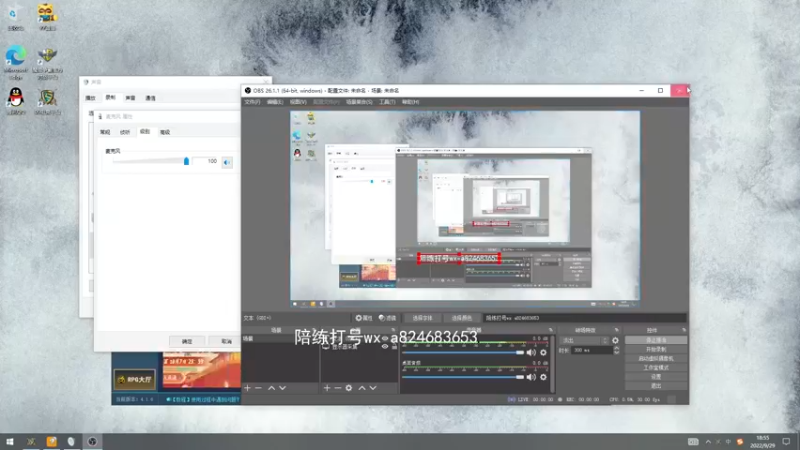The width and height of the screenshot is (800, 450).
Task: Open the 编辑(E) menu in OBS
Action: point(274,102)
